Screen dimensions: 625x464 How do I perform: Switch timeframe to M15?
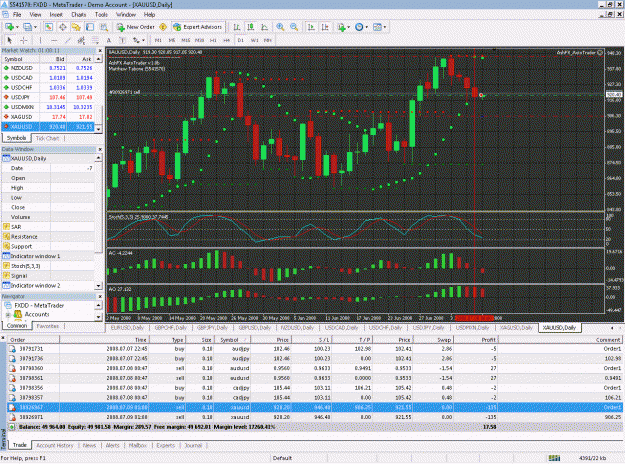click(185, 40)
